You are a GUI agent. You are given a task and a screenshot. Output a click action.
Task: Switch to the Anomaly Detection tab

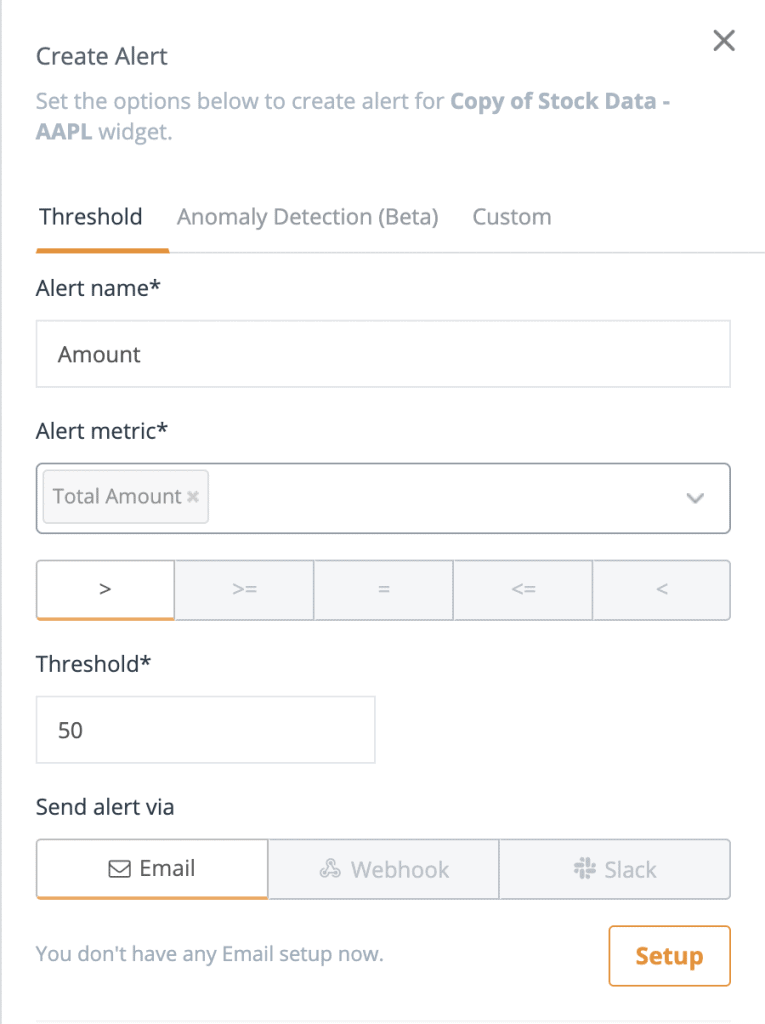tap(307, 216)
